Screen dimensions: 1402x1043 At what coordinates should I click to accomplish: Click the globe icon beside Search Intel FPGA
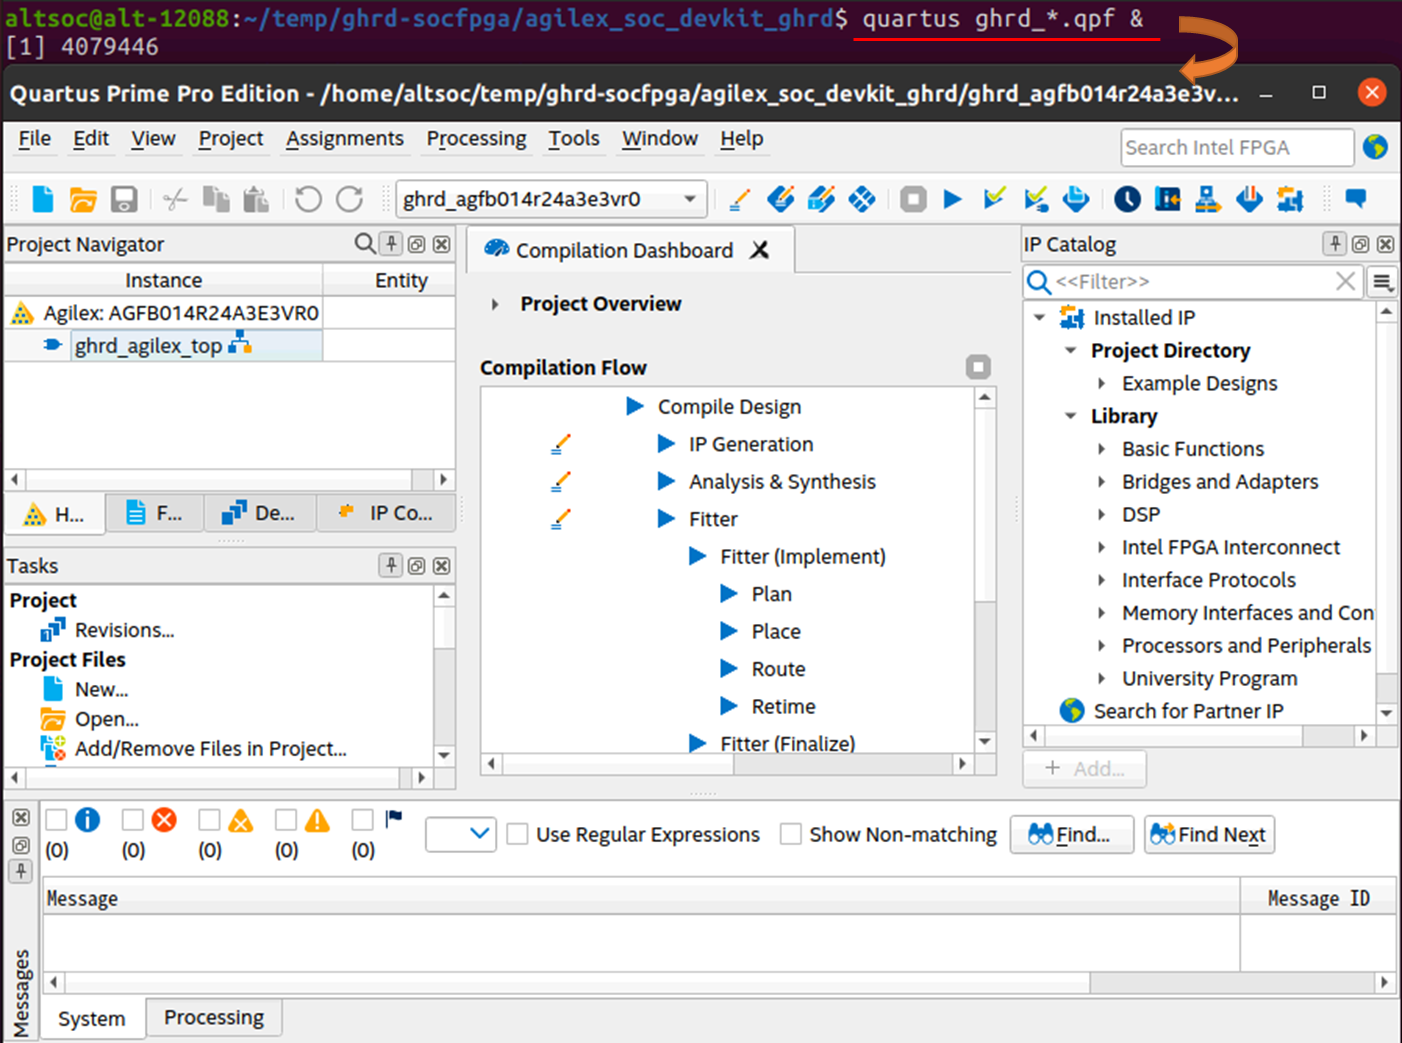(1375, 147)
